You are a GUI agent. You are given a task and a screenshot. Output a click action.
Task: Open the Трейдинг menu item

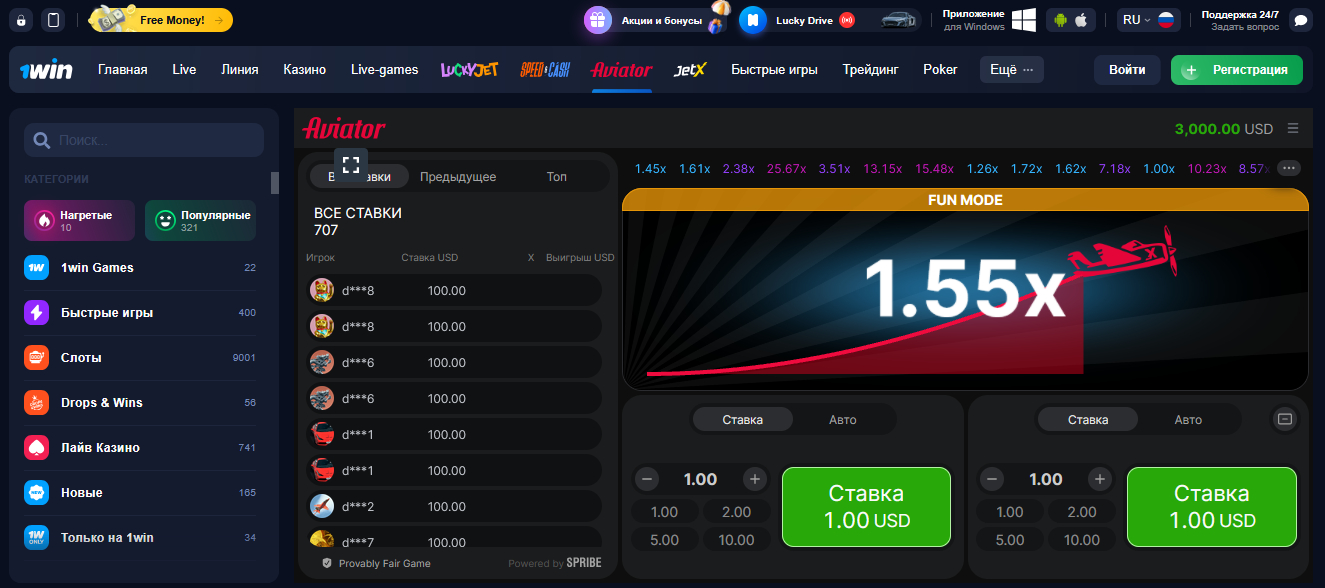point(869,69)
